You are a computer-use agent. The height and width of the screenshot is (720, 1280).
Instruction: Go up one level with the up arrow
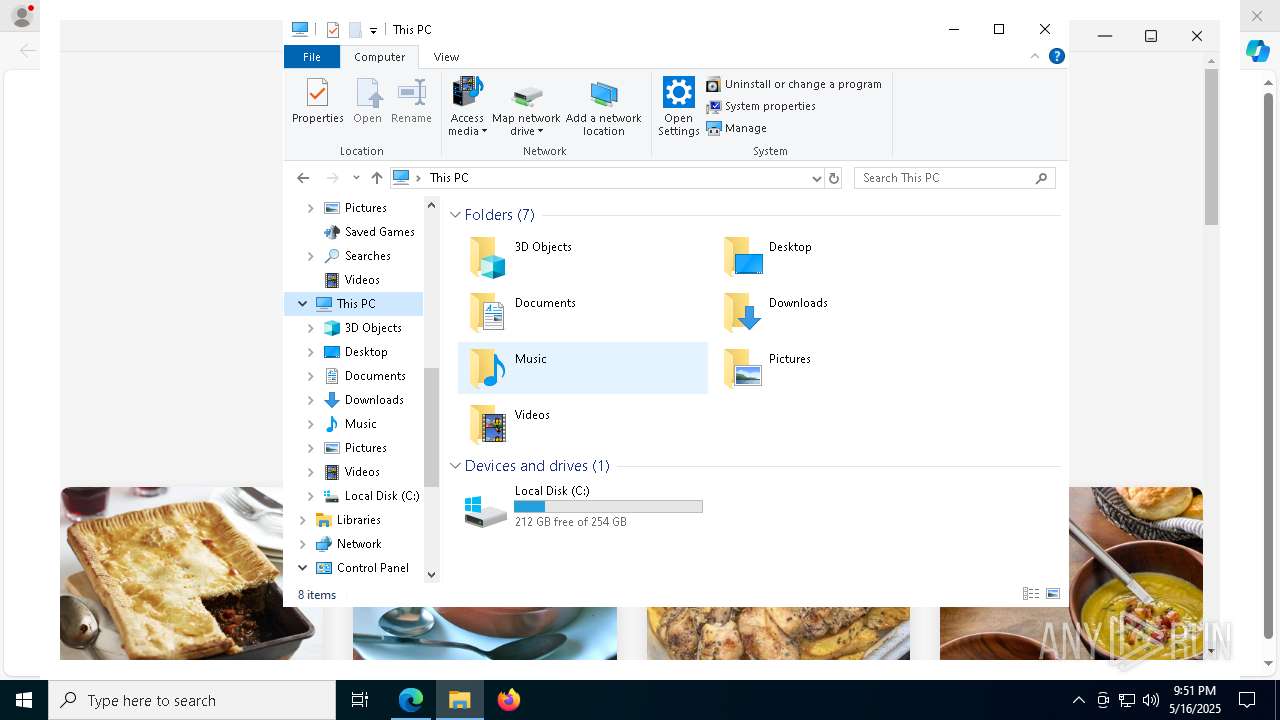tap(376, 178)
